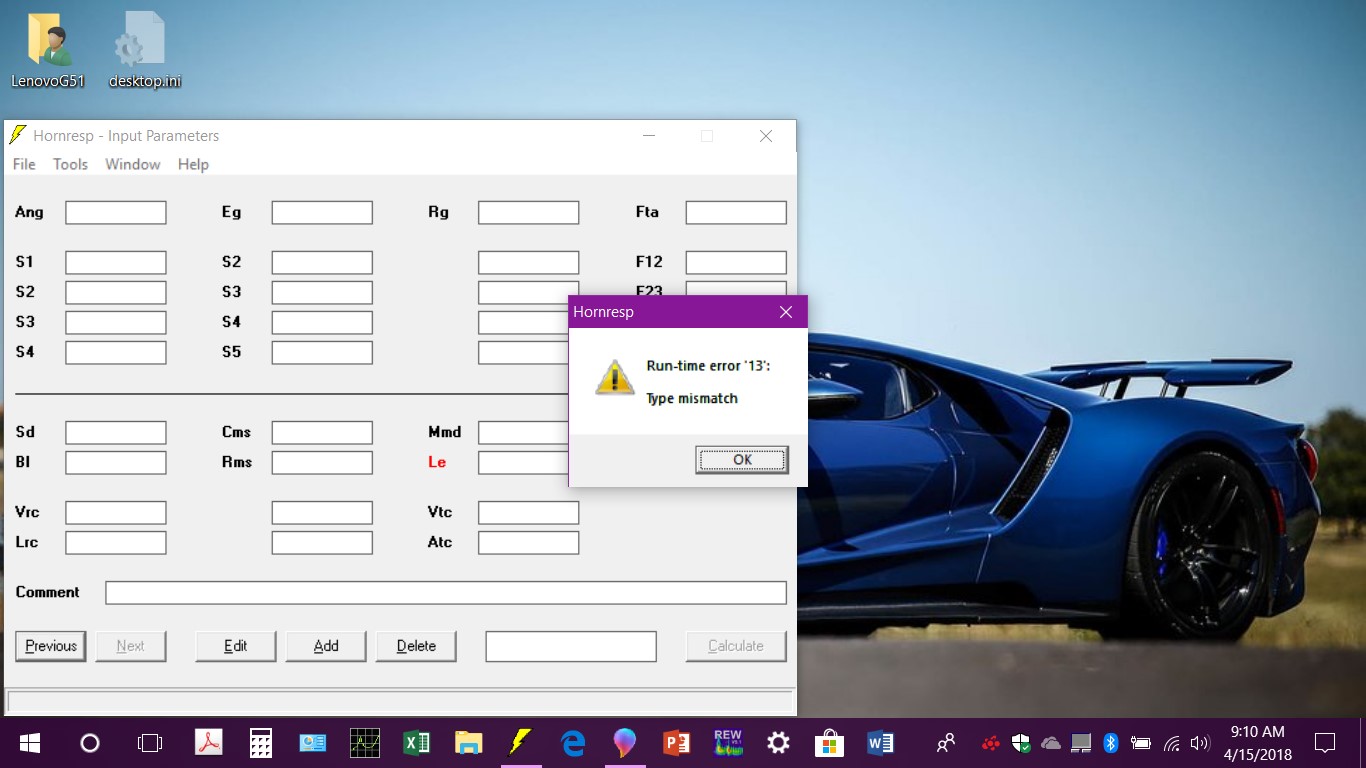Click the Rg input field
Viewport: 1366px width, 768px height.
point(528,212)
